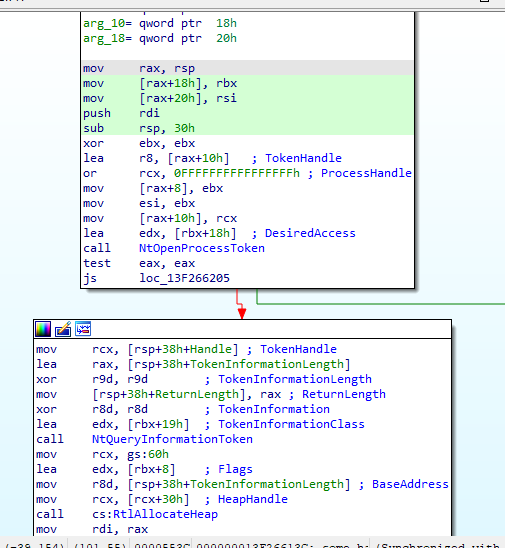Select arg_18 variable definition
This screenshot has width=505, height=548.
tap(160, 38)
